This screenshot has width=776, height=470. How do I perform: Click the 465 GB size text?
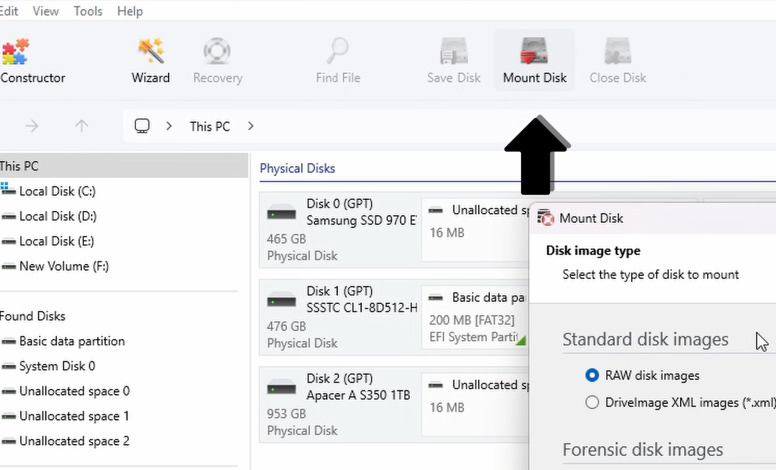tap(287, 239)
